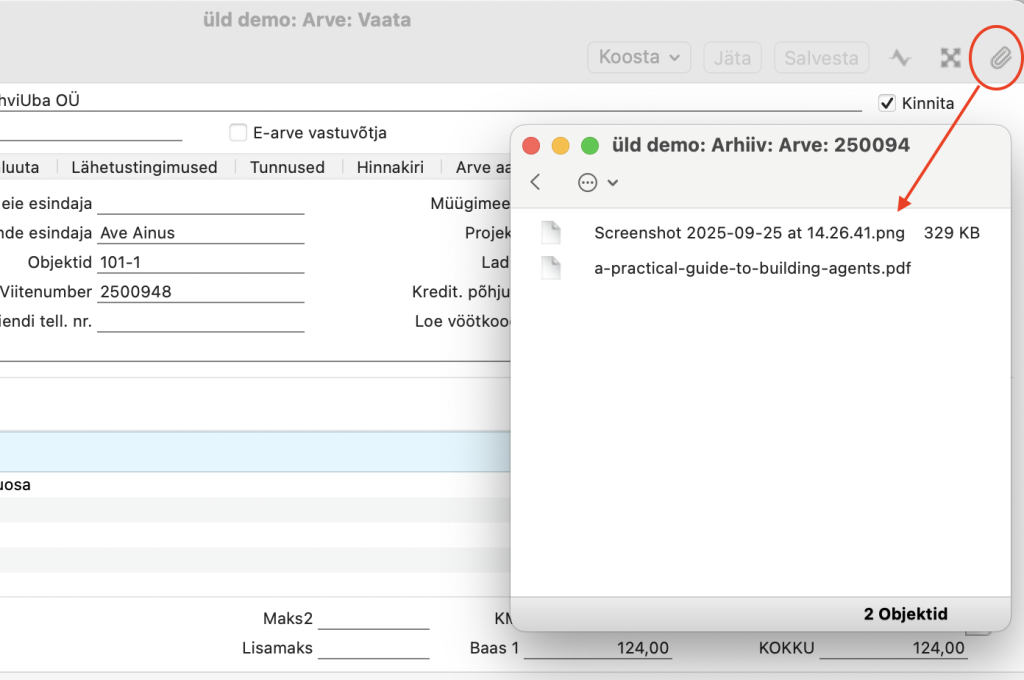Click the paperclip attachments icon
Image resolution: width=1024 pixels, height=680 pixels.
click(1000, 59)
